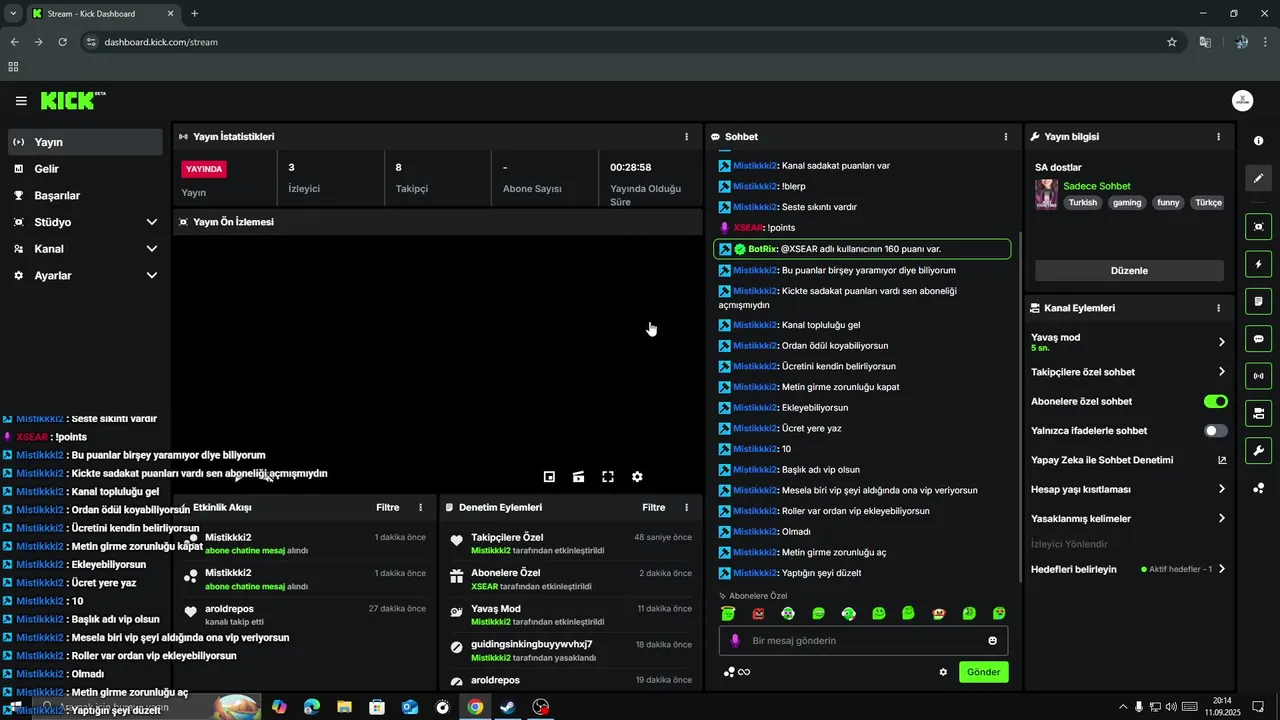Toggle the wrench stream-info icon in the right sidebar
The image size is (1280, 720).
coord(1259,450)
